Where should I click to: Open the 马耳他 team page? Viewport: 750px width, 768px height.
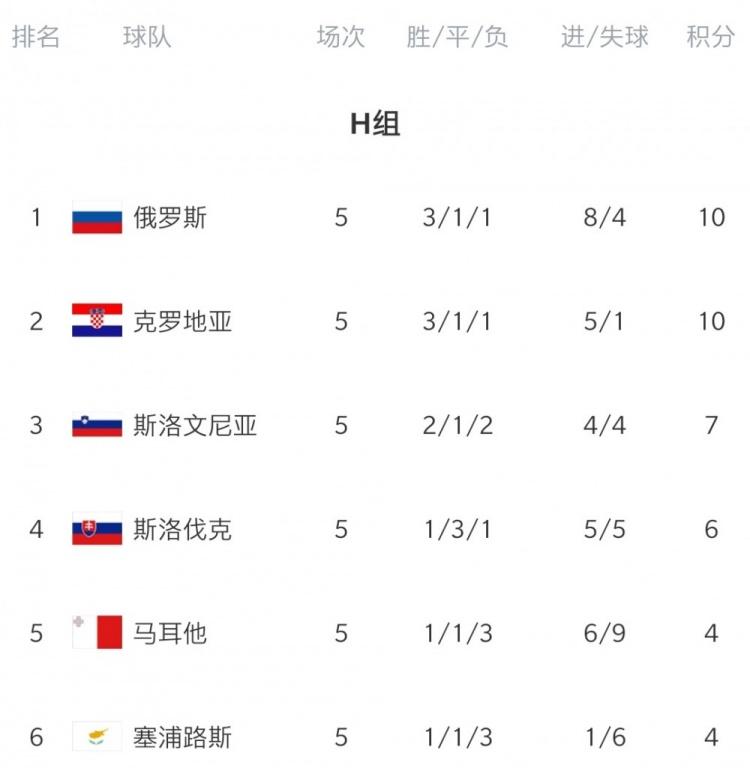[x=170, y=633]
